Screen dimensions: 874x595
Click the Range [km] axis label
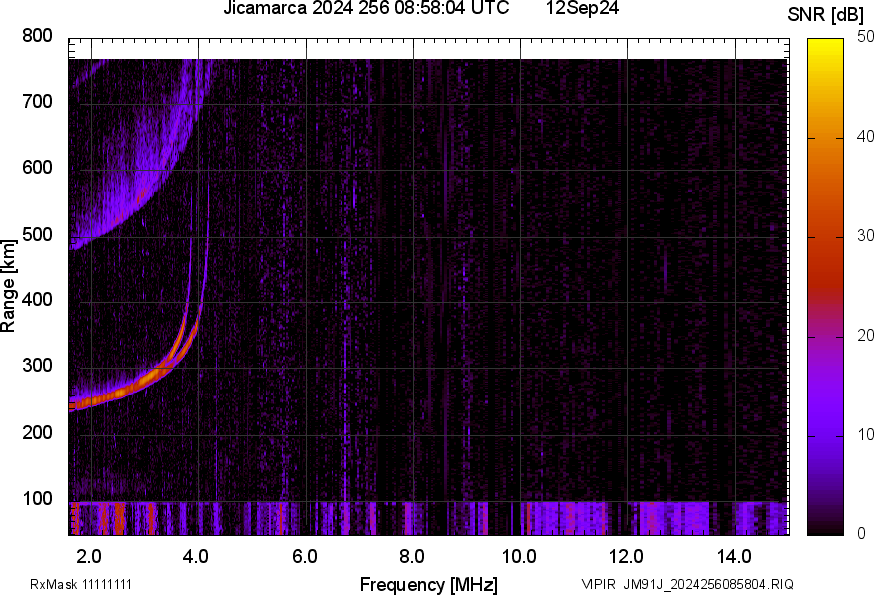9,286
